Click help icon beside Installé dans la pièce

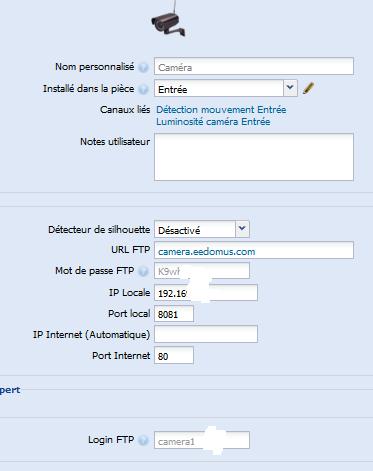tap(143, 89)
